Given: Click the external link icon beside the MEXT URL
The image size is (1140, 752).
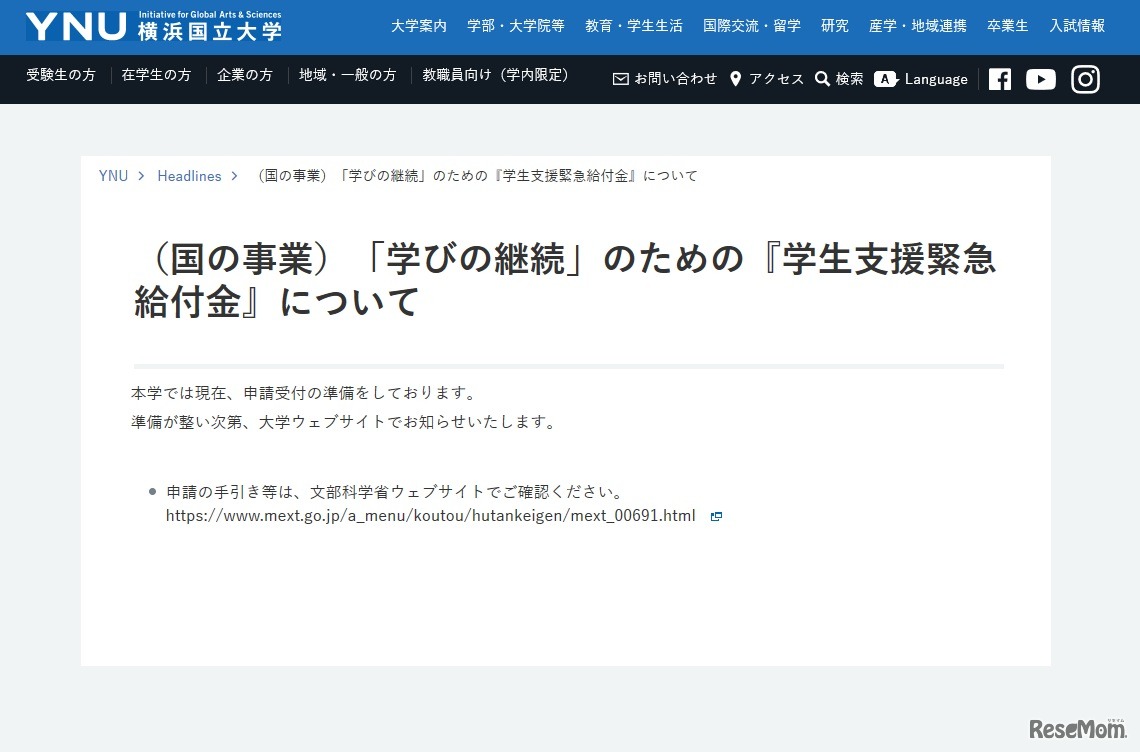Looking at the screenshot, I should pos(716,515).
